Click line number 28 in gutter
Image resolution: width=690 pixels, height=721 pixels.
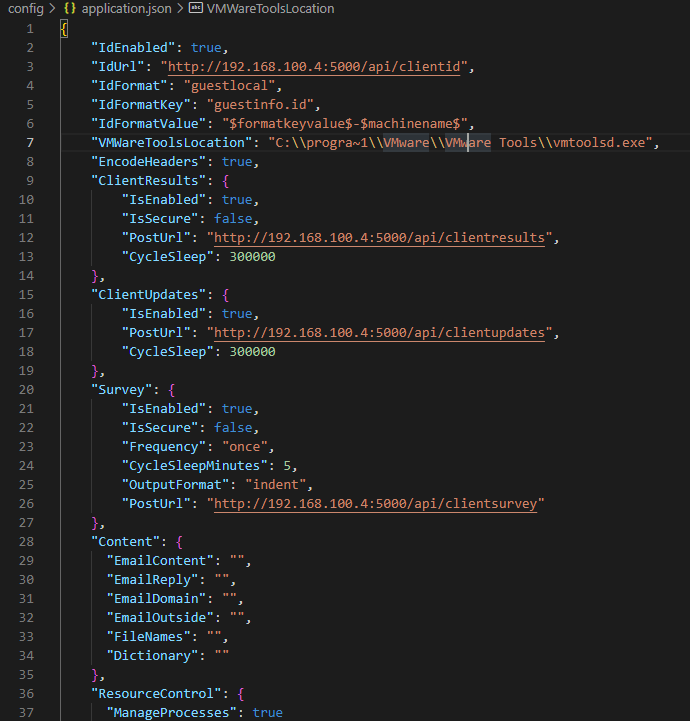[26, 542]
